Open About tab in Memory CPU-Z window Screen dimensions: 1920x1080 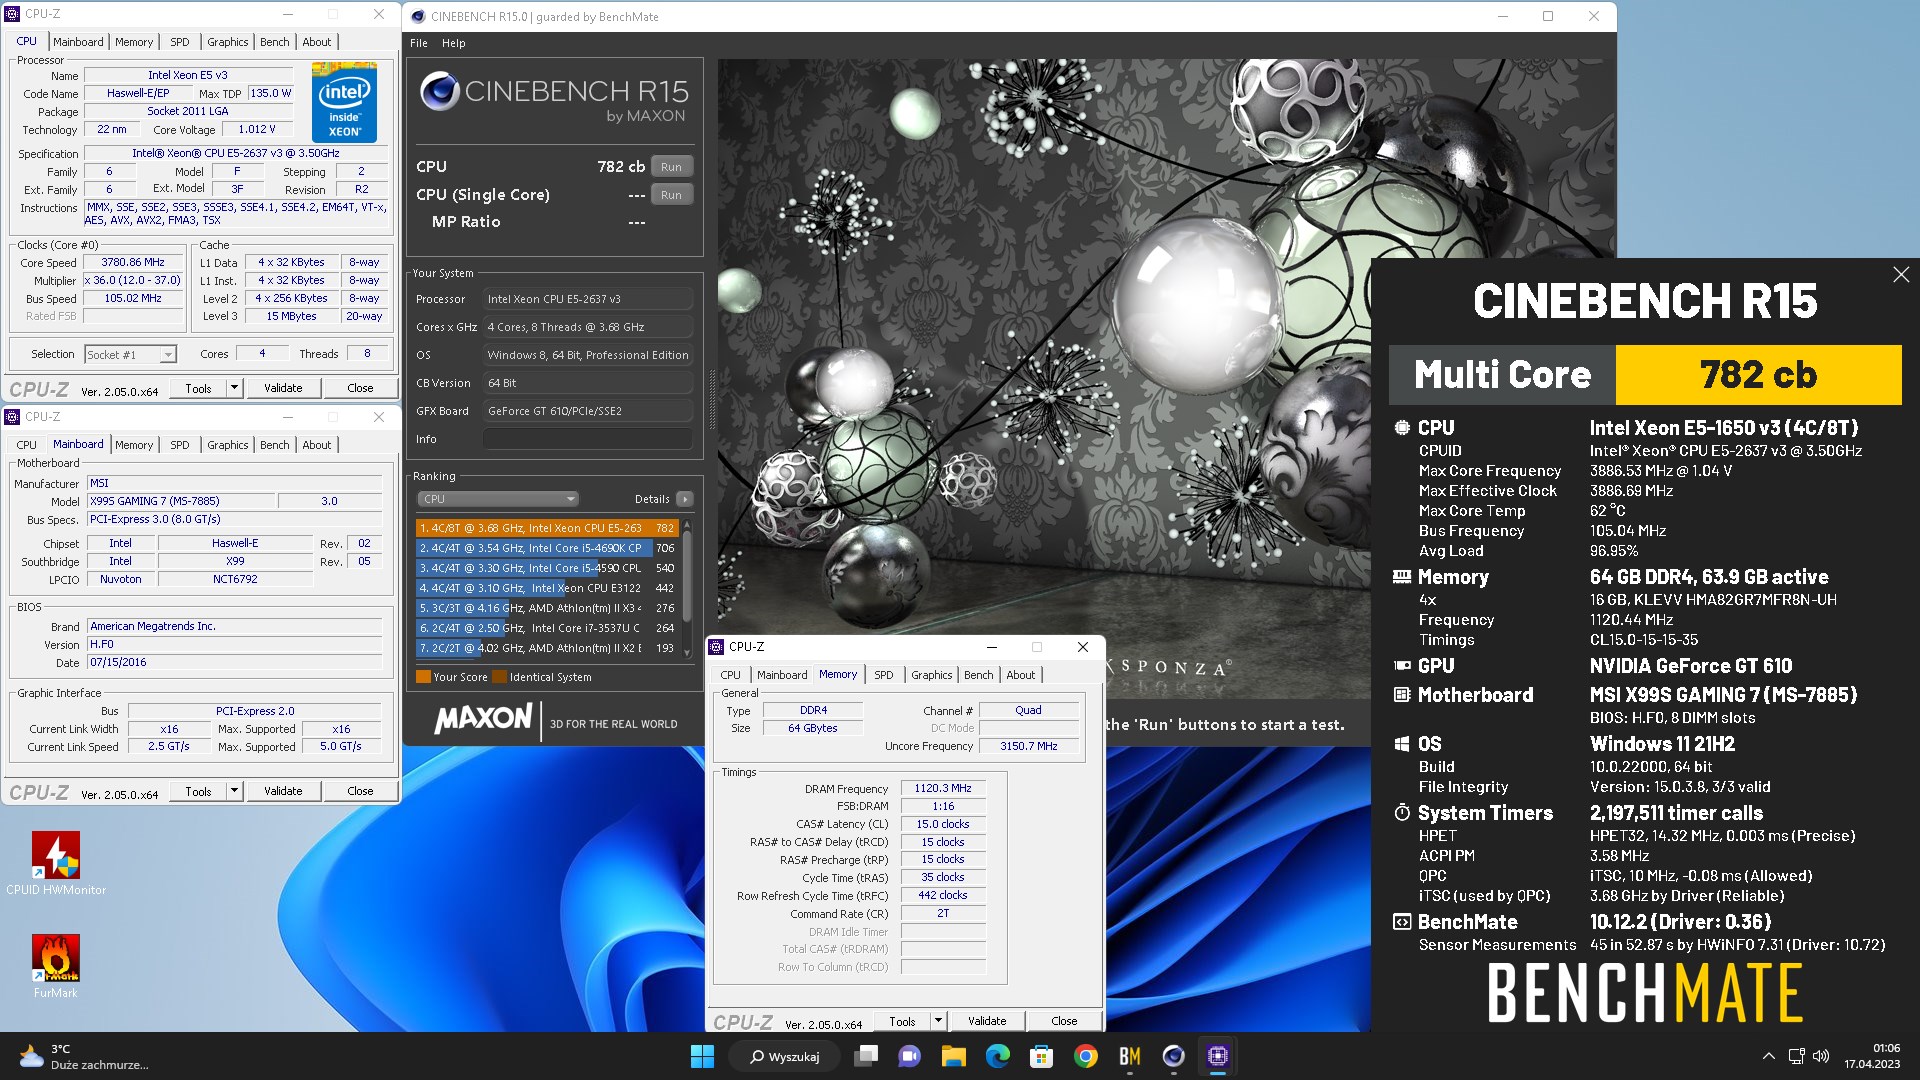1021,675
